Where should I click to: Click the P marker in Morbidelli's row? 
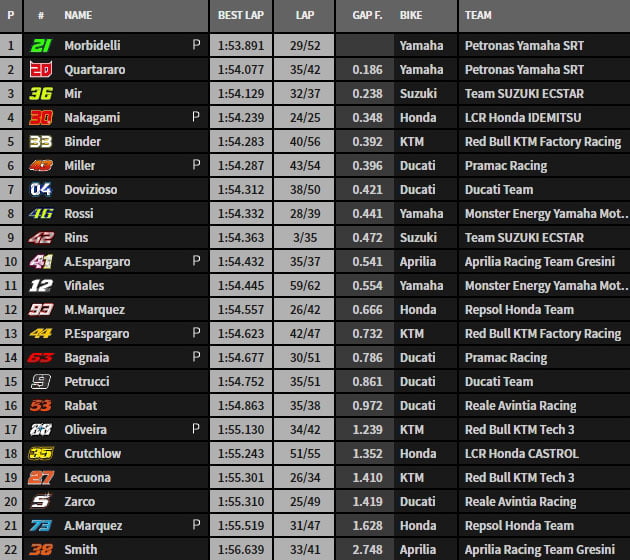pyautogui.click(x=197, y=45)
